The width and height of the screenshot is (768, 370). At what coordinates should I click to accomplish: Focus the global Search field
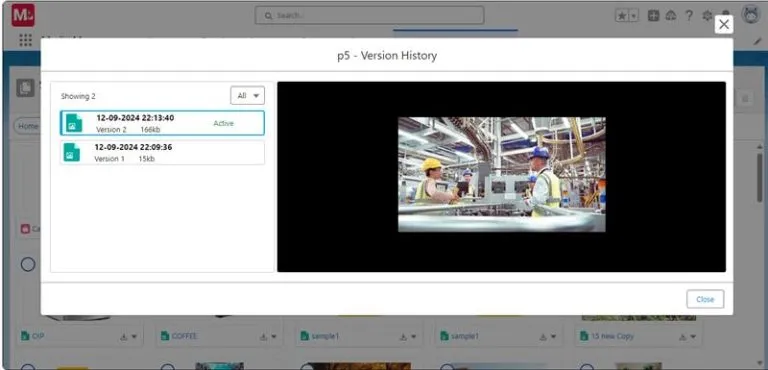[369, 16]
